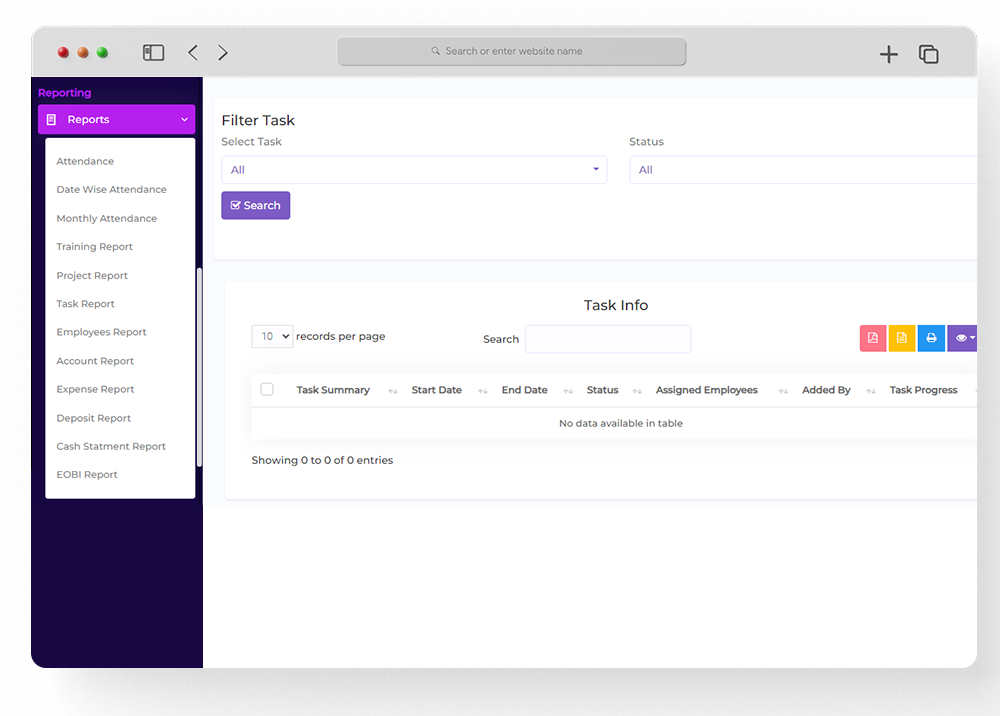This screenshot has height=716, width=1000.
Task: Toggle the browser sidebar icon
Action: (153, 52)
